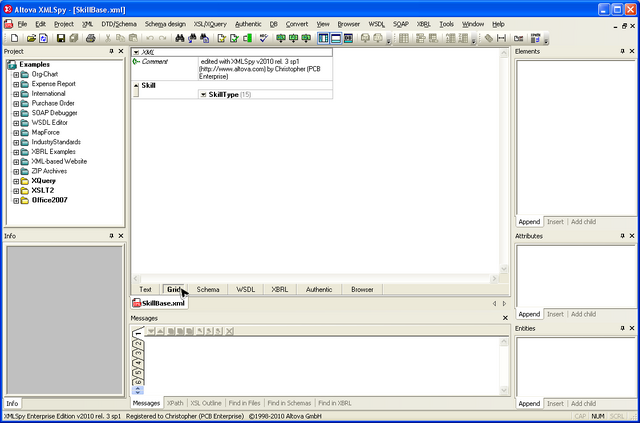Viewport: 640px width, 423px height.
Task: Click Add child tab in Attributes panel
Action: (583, 314)
